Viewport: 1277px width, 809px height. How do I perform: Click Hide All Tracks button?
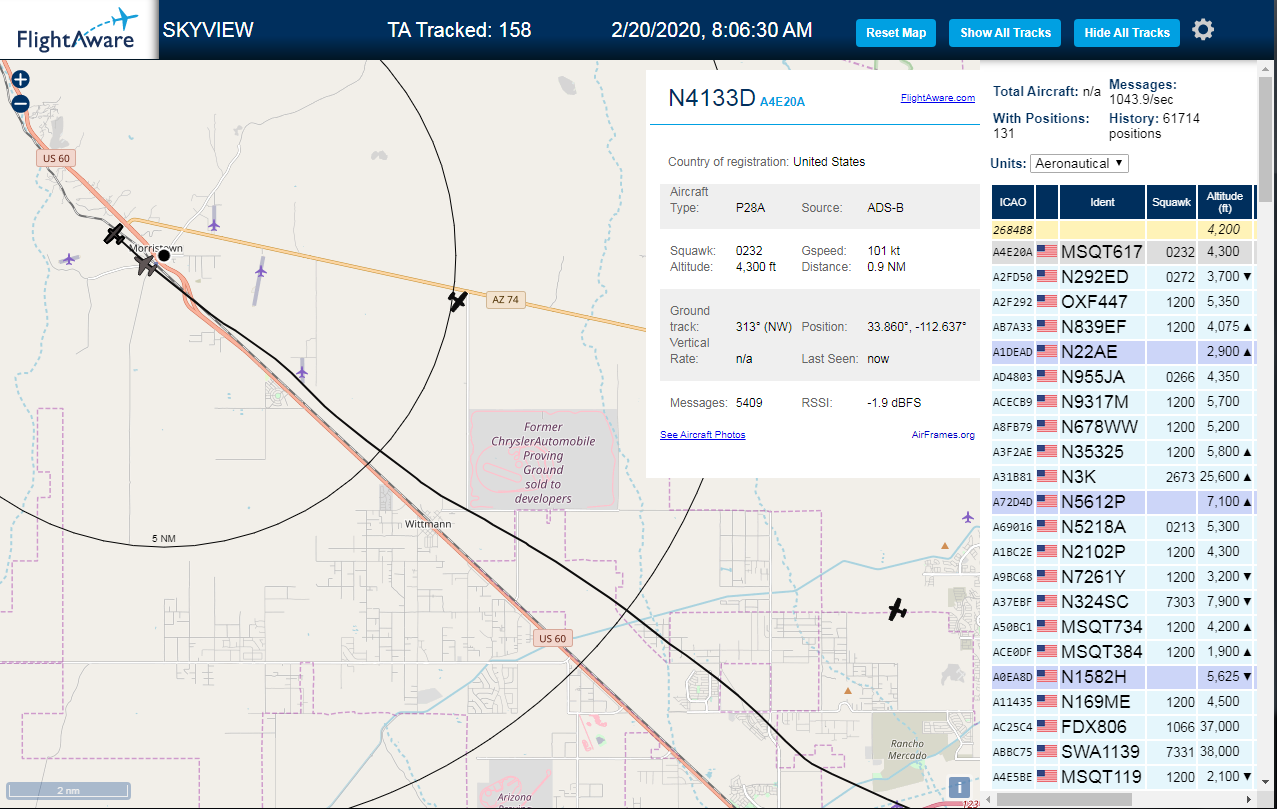[x=1127, y=32]
